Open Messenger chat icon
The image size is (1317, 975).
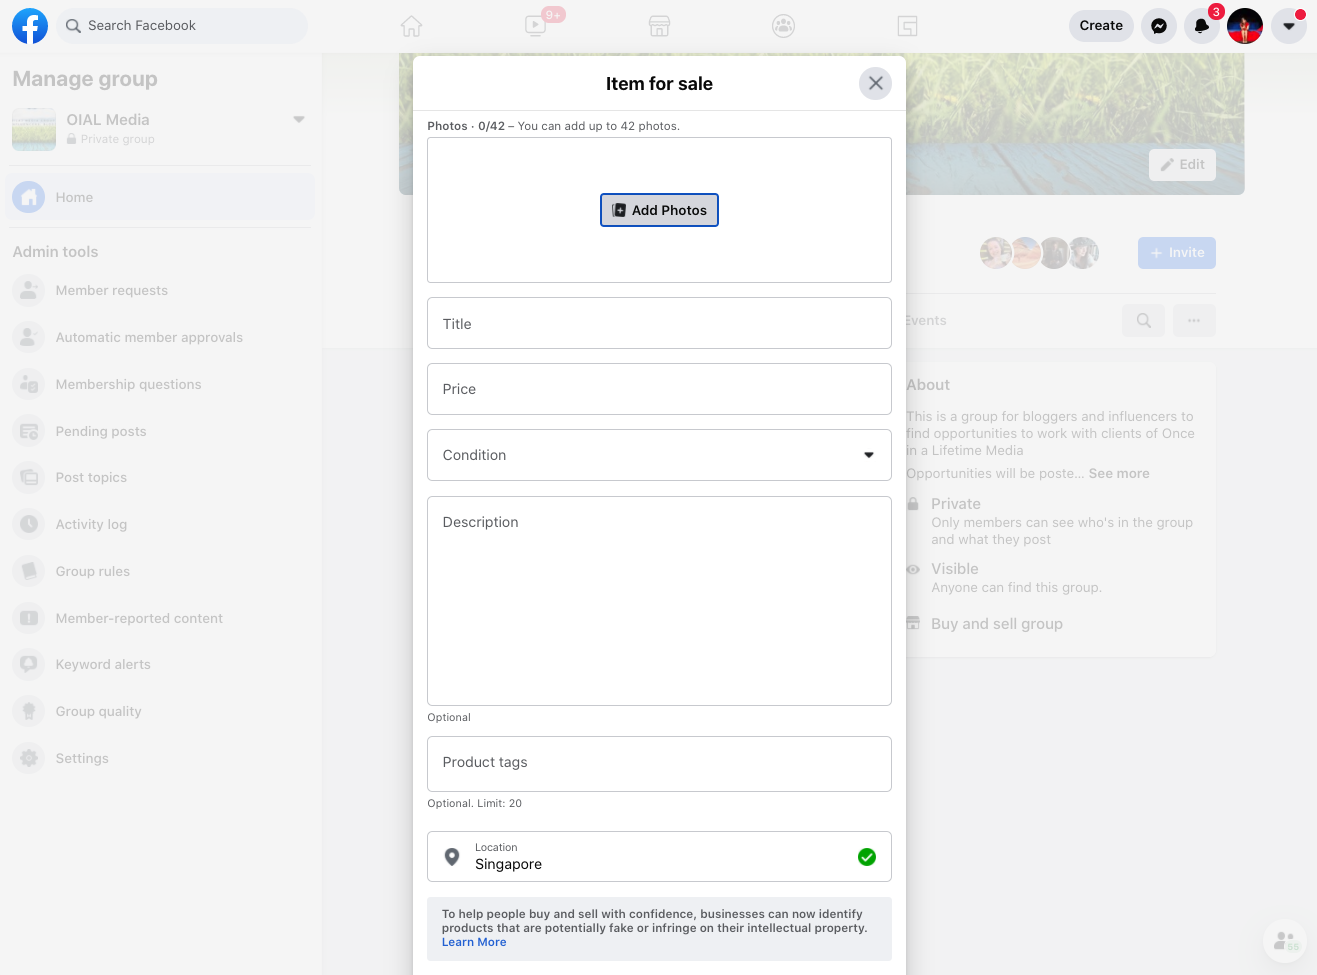(x=1159, y=26)
